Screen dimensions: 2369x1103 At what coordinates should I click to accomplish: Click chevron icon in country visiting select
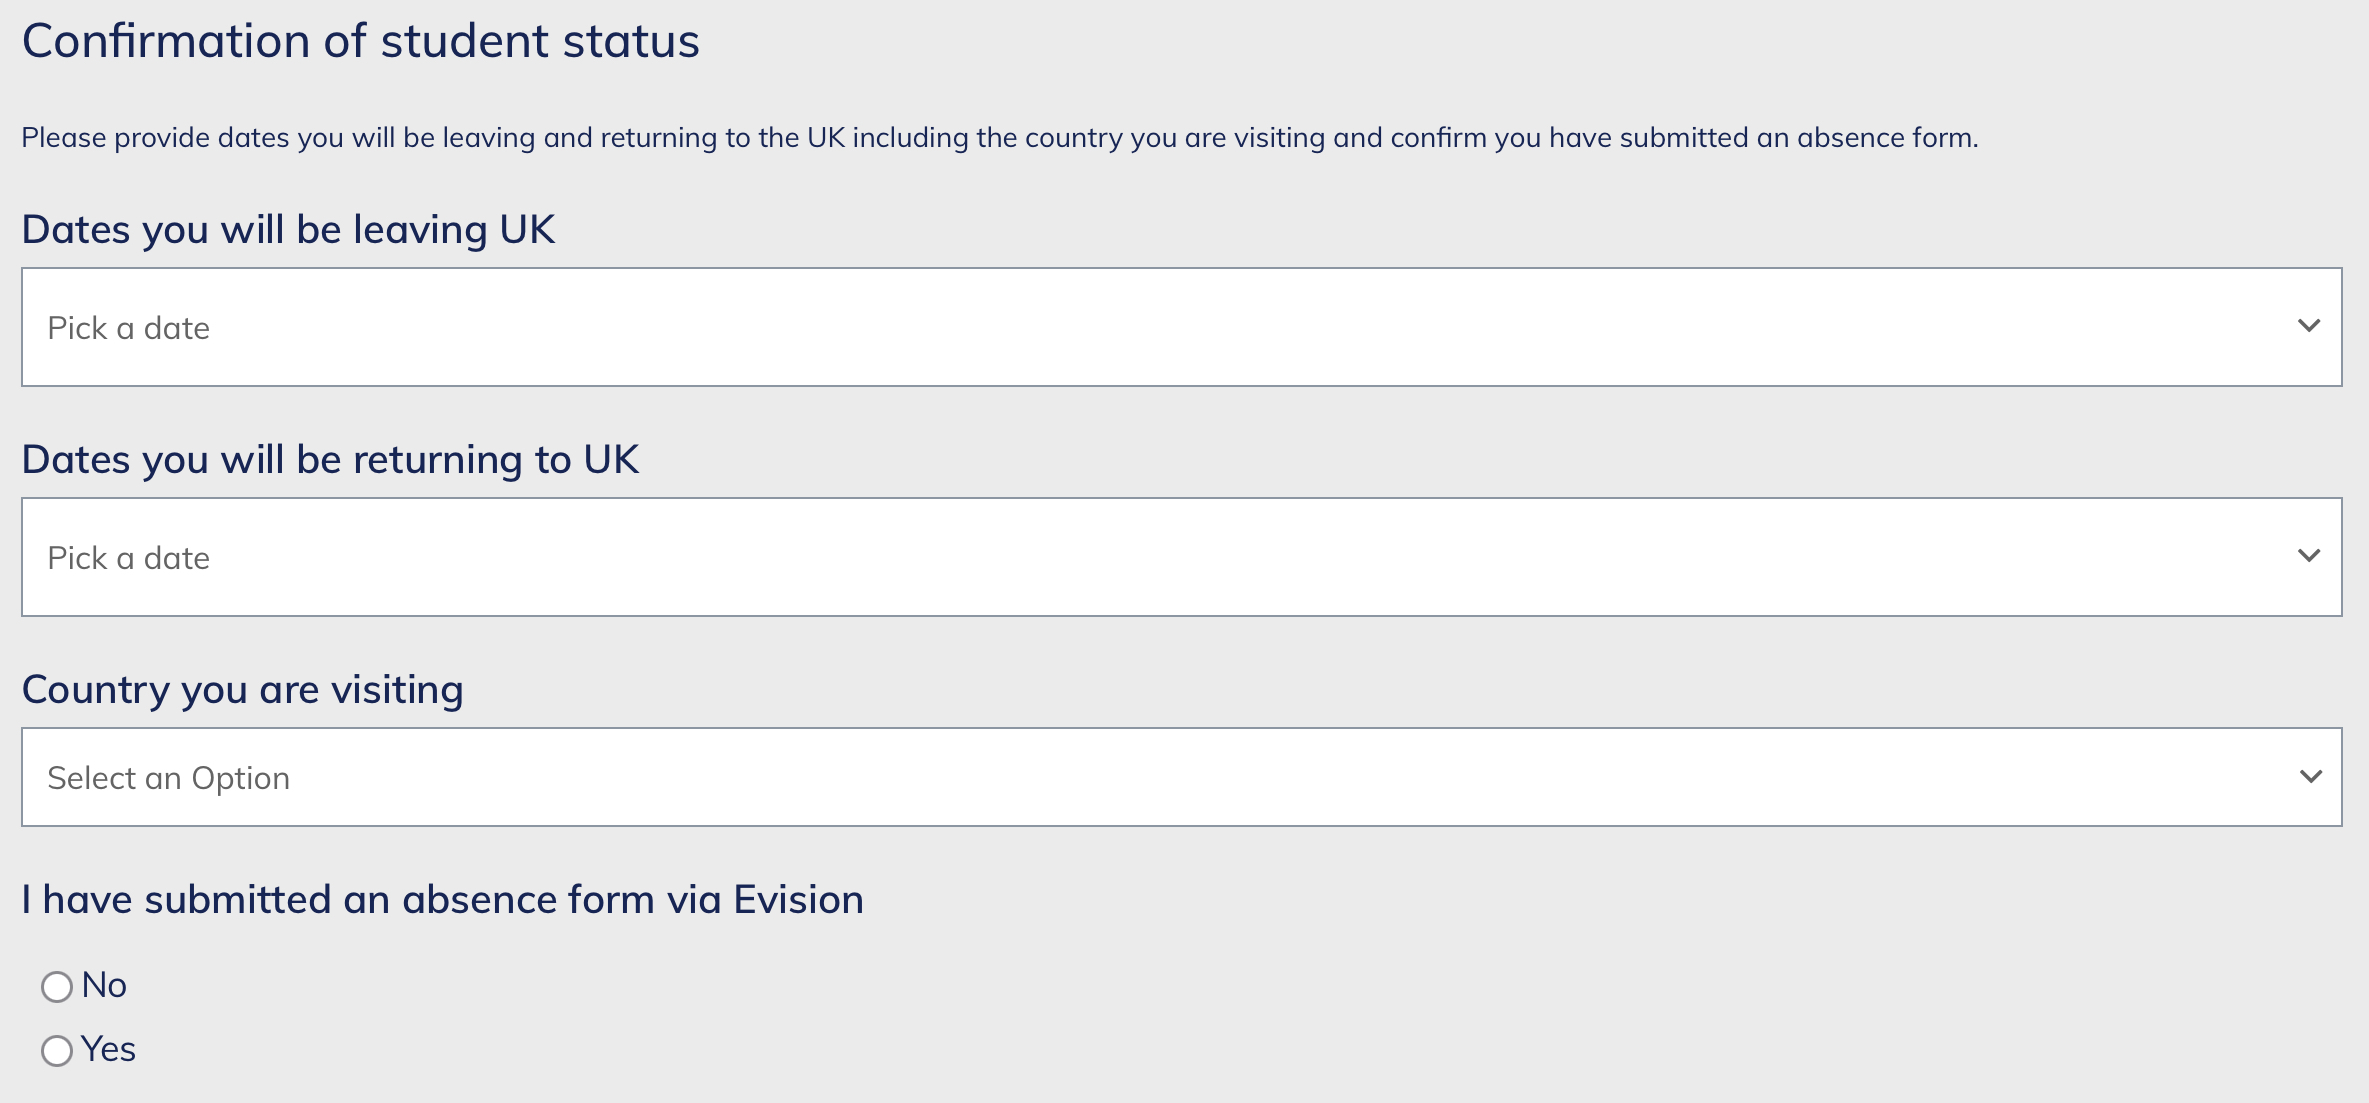point(2310,777)
